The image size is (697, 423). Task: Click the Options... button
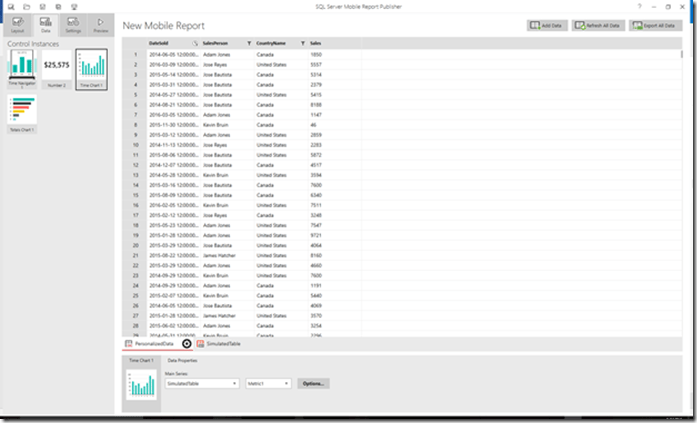tap(313, 383)
